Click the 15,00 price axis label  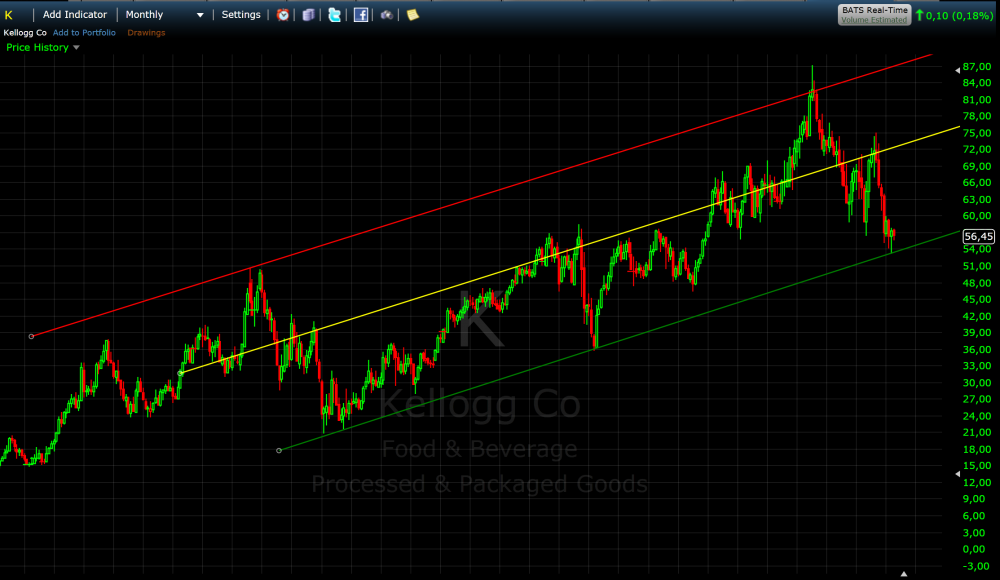(x=977, y=466)
